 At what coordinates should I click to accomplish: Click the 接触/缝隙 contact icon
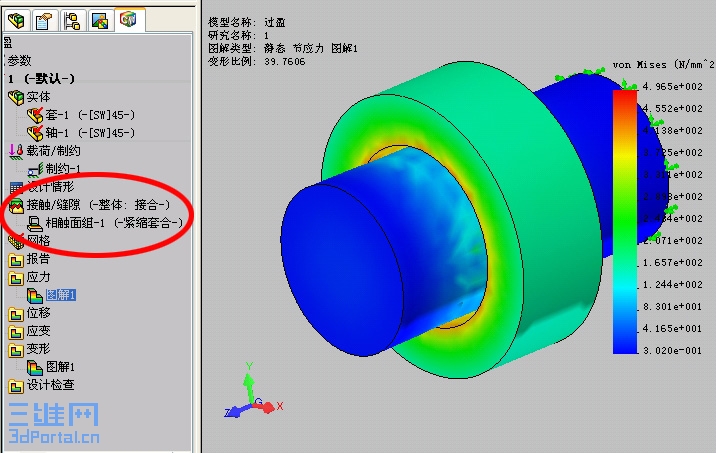(16, 205)
